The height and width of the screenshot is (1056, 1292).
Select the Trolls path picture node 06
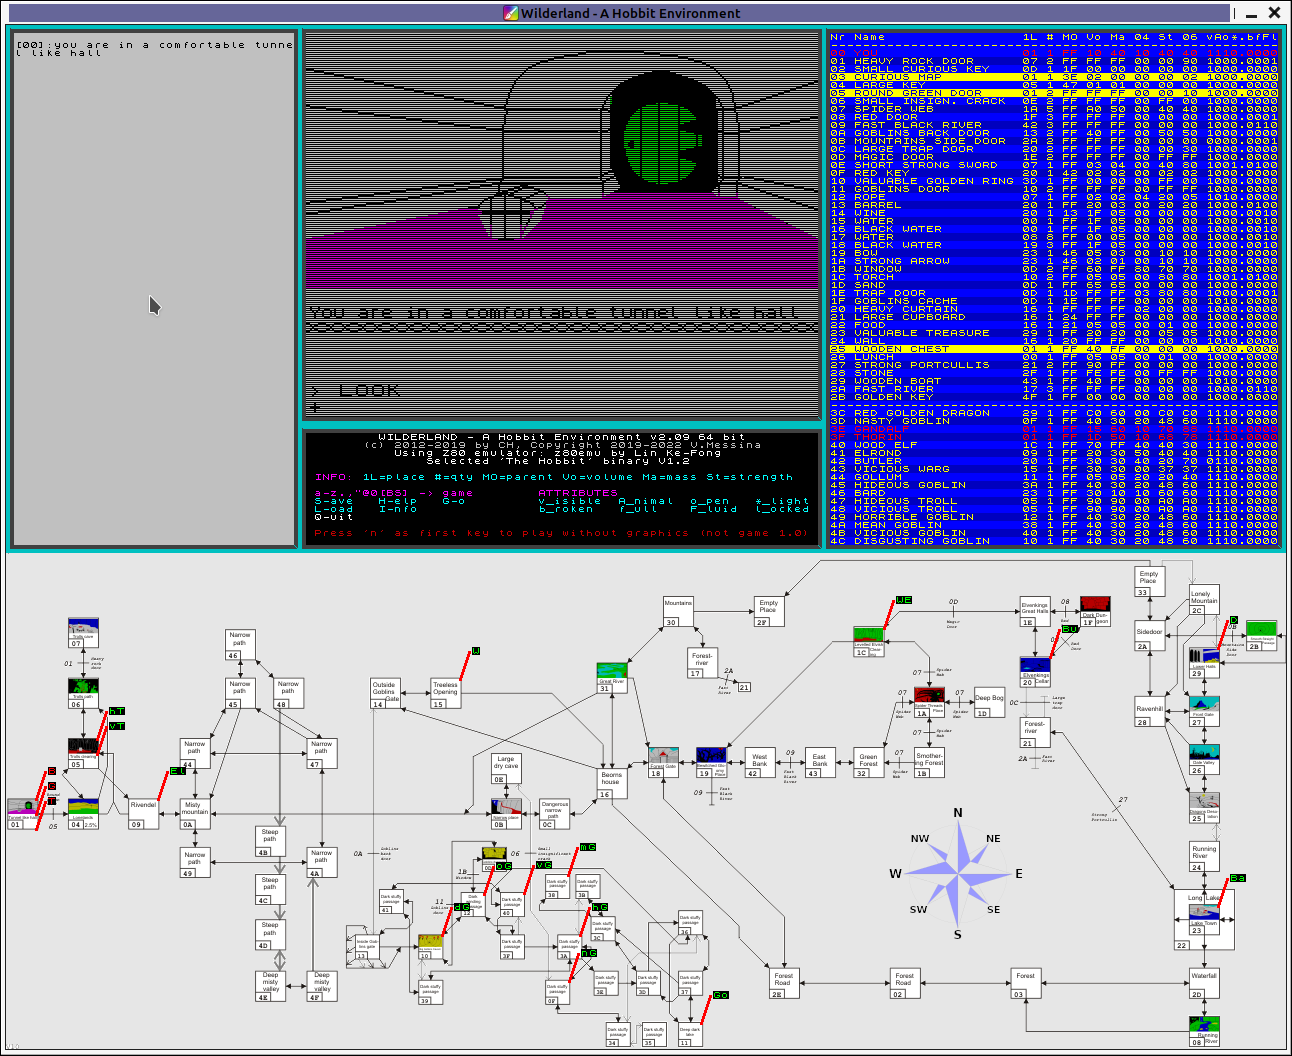click(x=83, y=693)
